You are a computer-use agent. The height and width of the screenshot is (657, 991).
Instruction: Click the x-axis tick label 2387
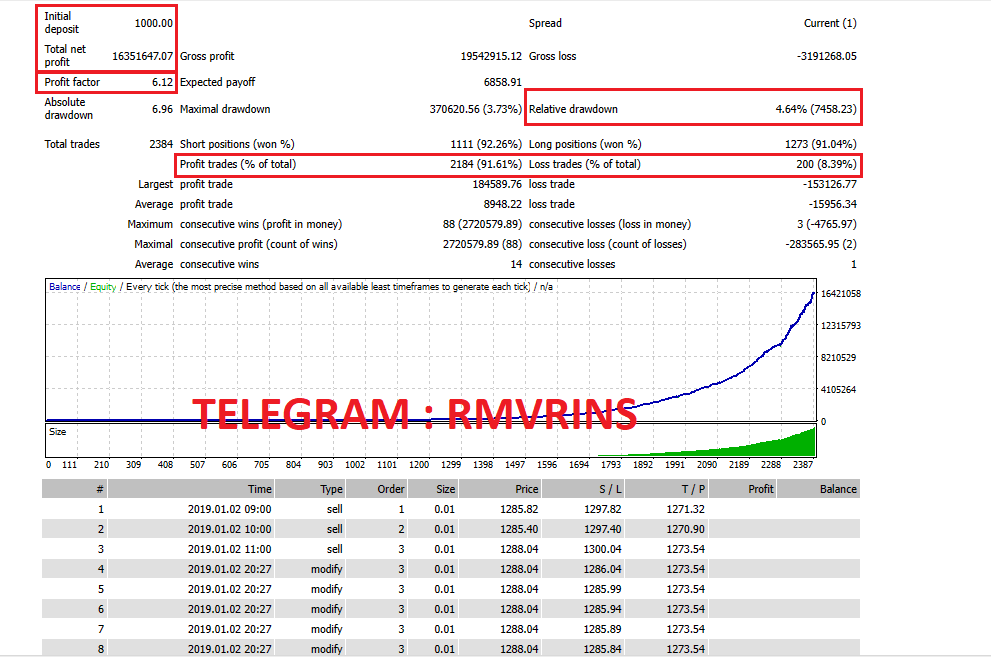pyautogui.click(x=803, y=465)
